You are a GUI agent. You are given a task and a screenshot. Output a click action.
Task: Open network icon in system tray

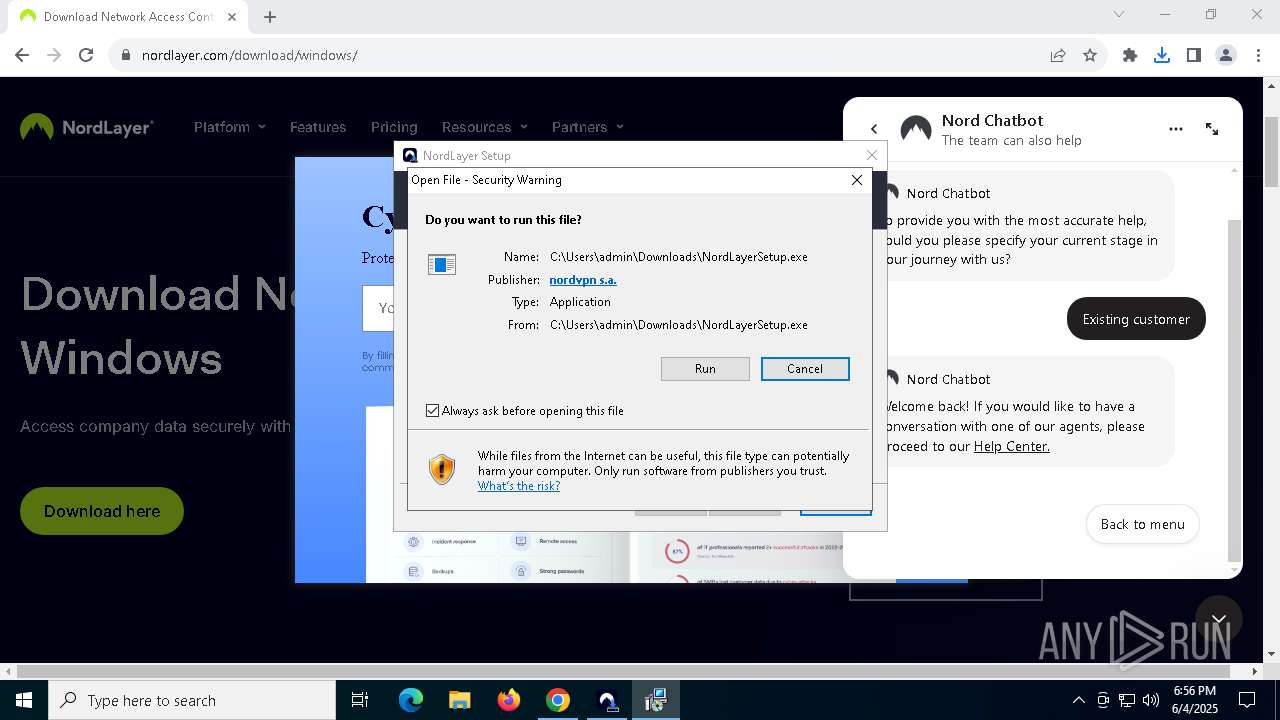[1127, 700]
